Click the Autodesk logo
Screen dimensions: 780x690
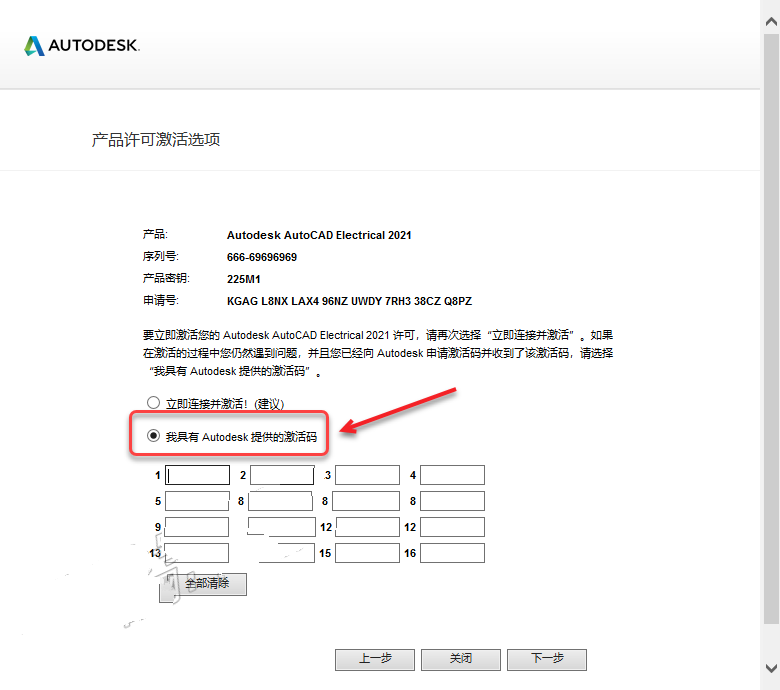(82, 46)
